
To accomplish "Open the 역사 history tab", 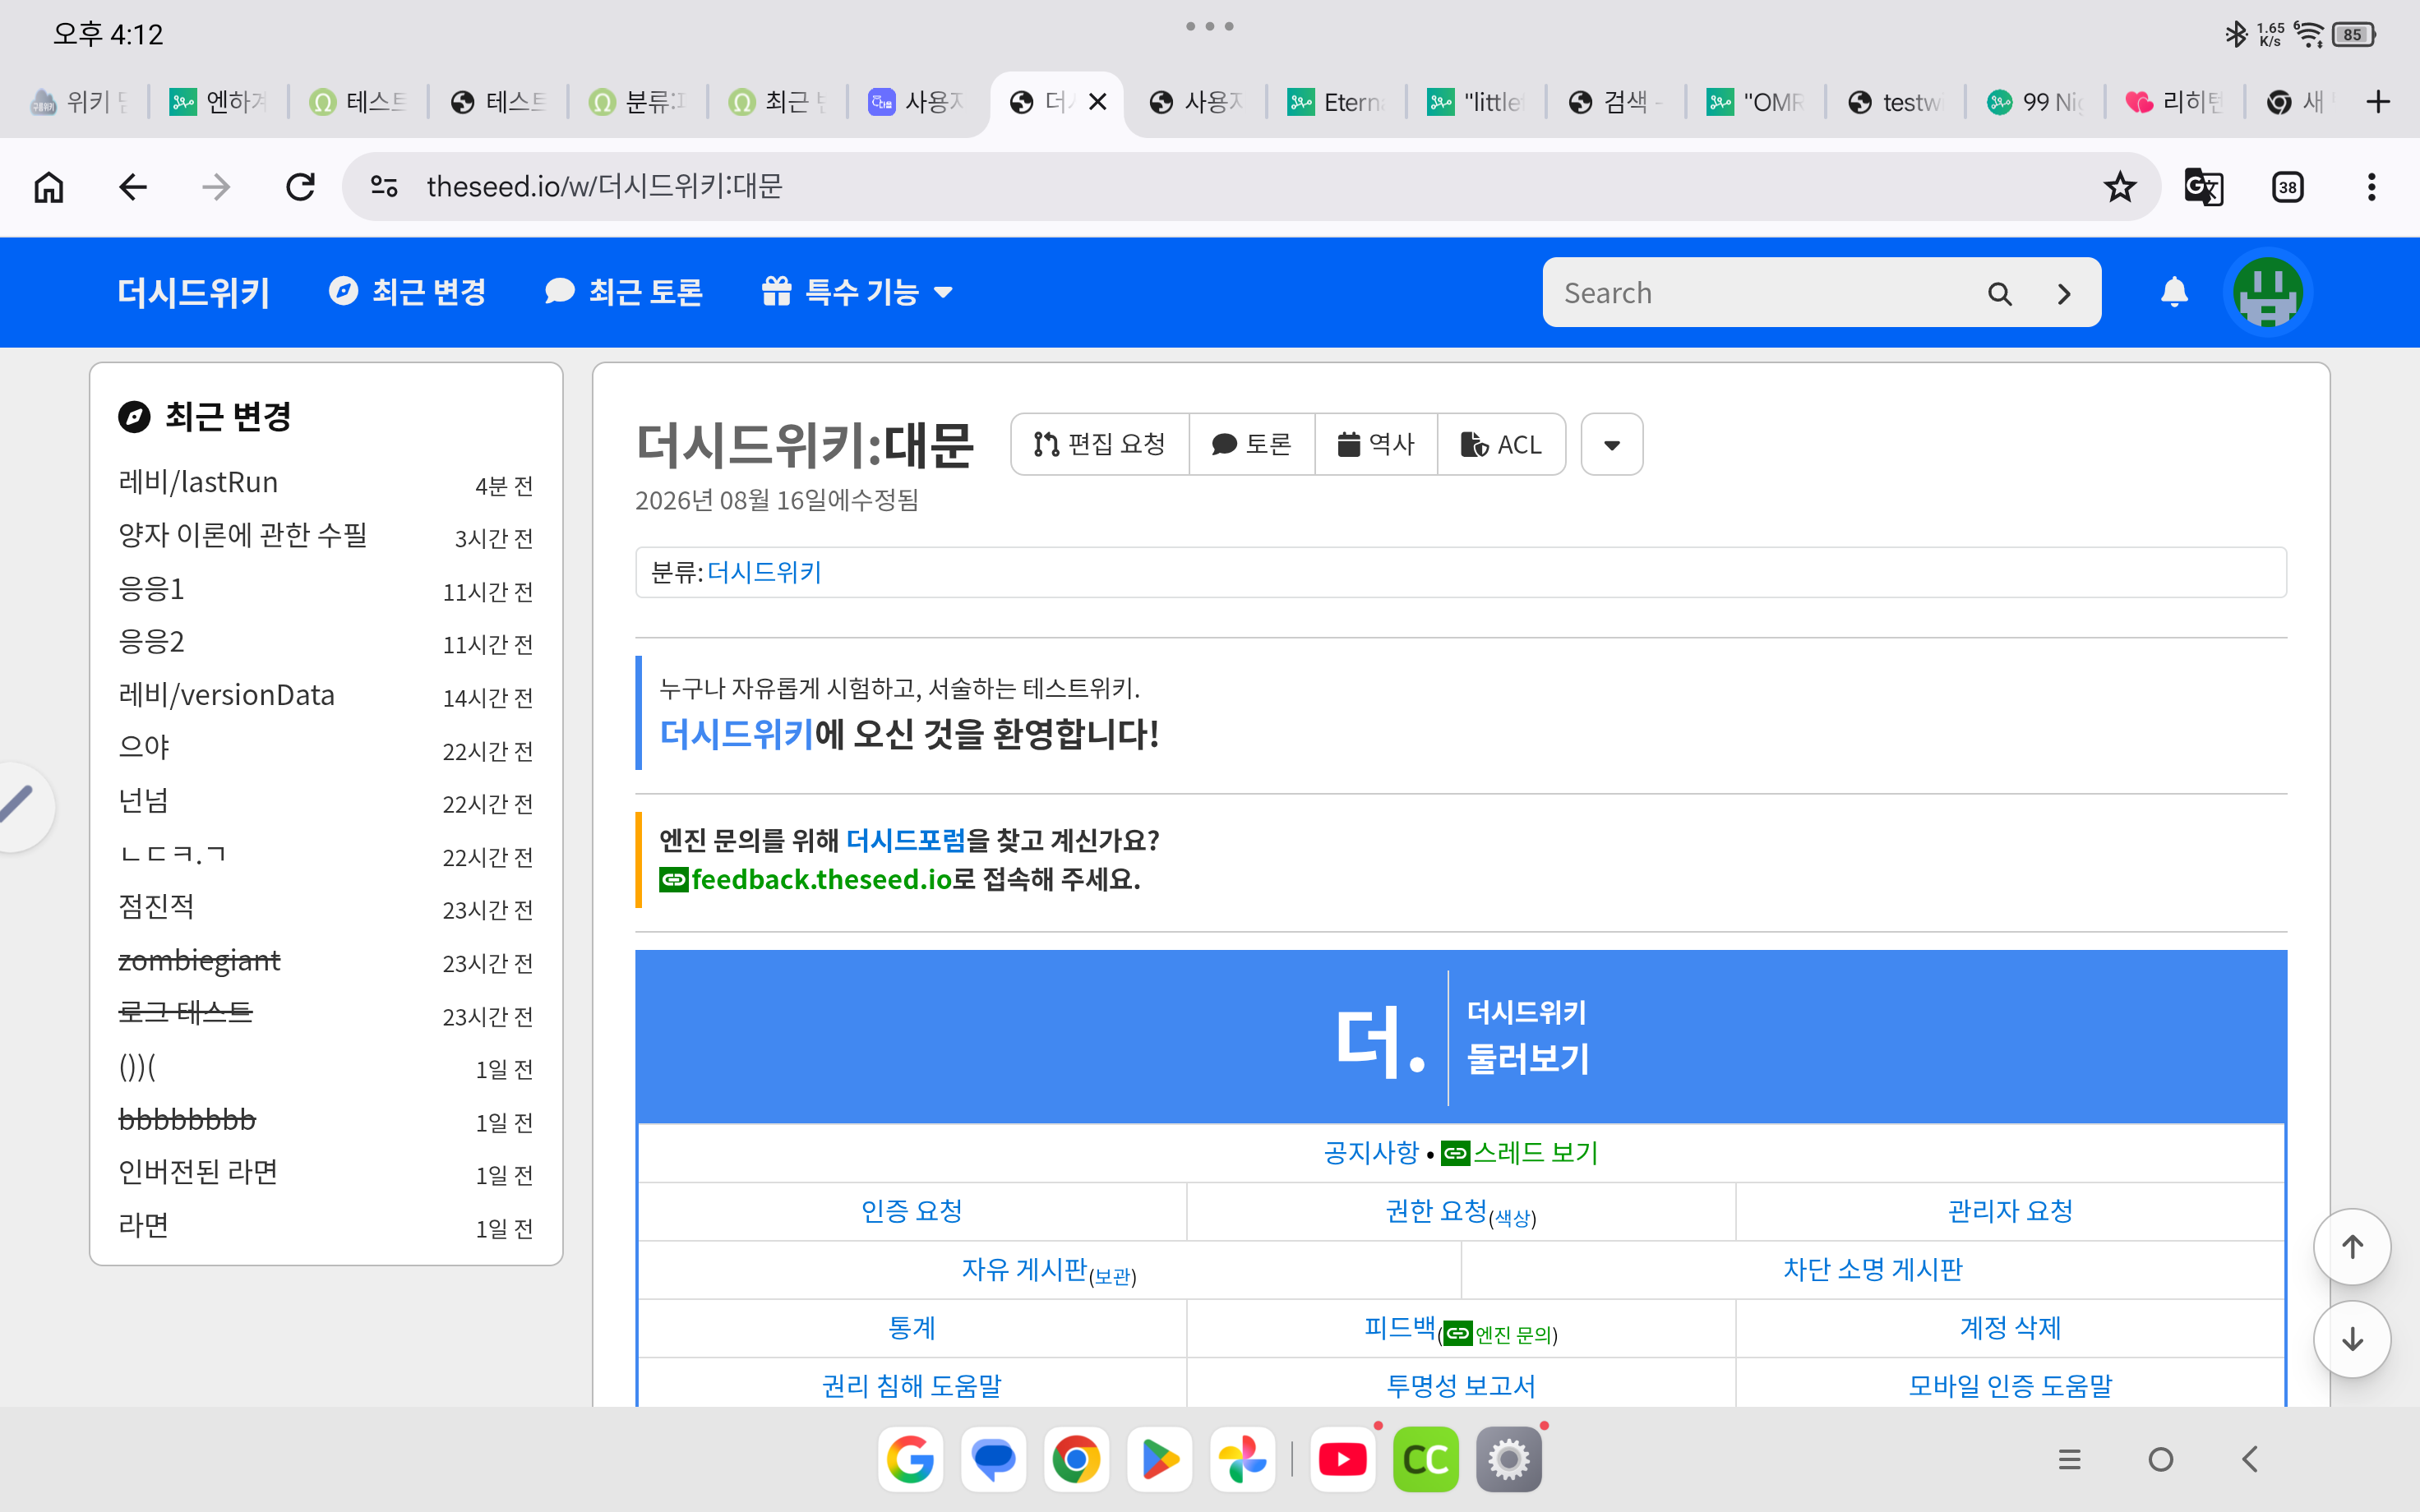I will click(1376, 444).
